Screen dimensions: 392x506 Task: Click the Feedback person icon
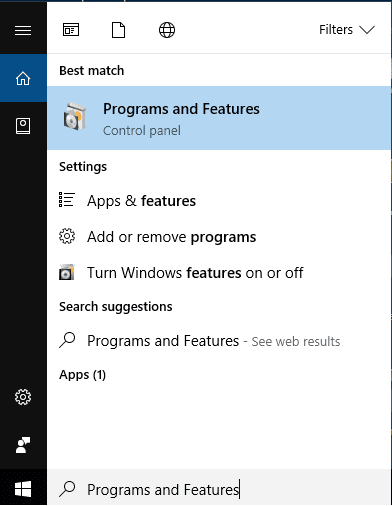coord(23,445)
